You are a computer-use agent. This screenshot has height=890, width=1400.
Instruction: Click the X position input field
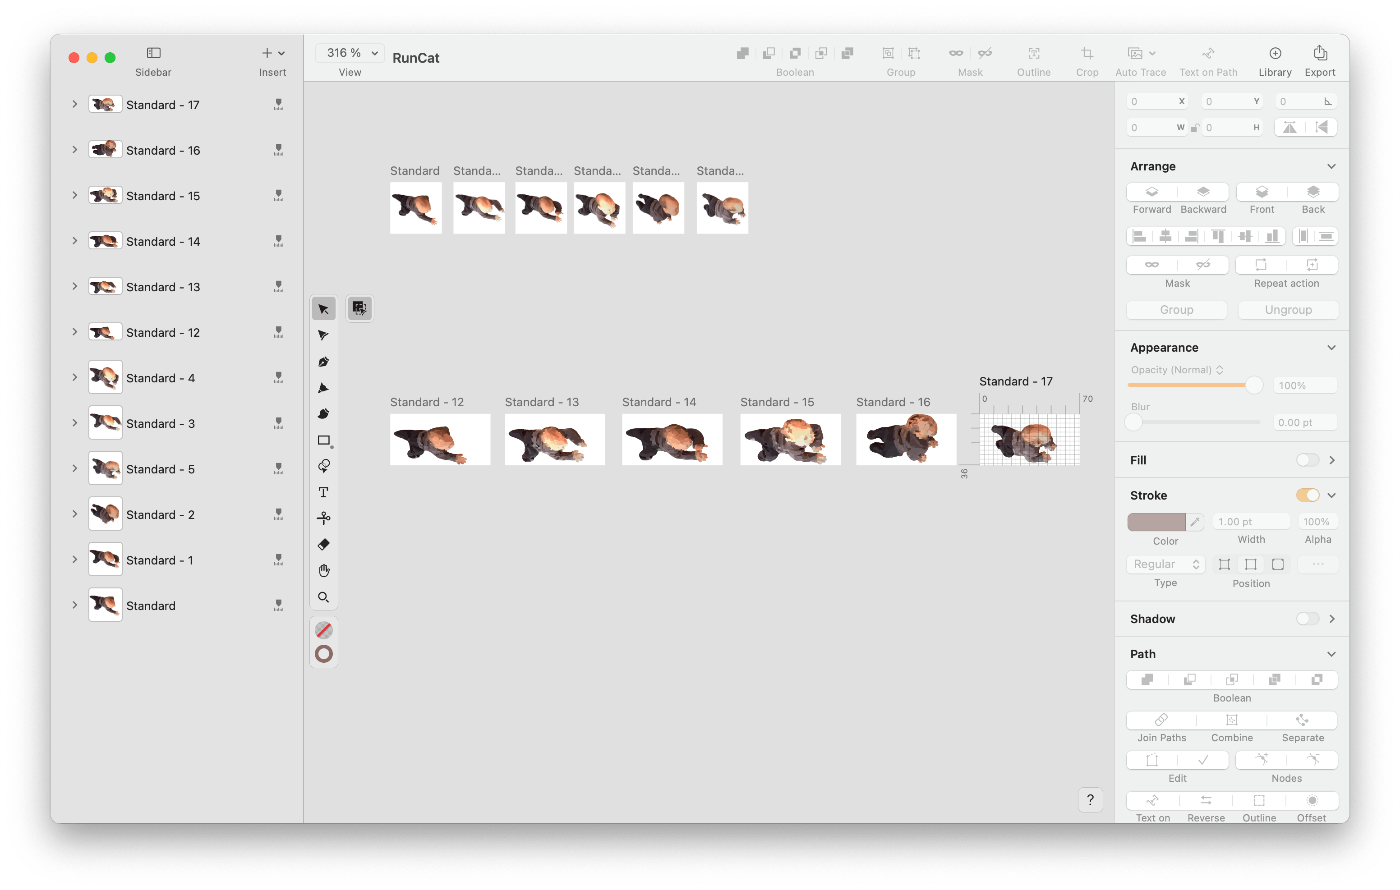(x=1157, y=101)
